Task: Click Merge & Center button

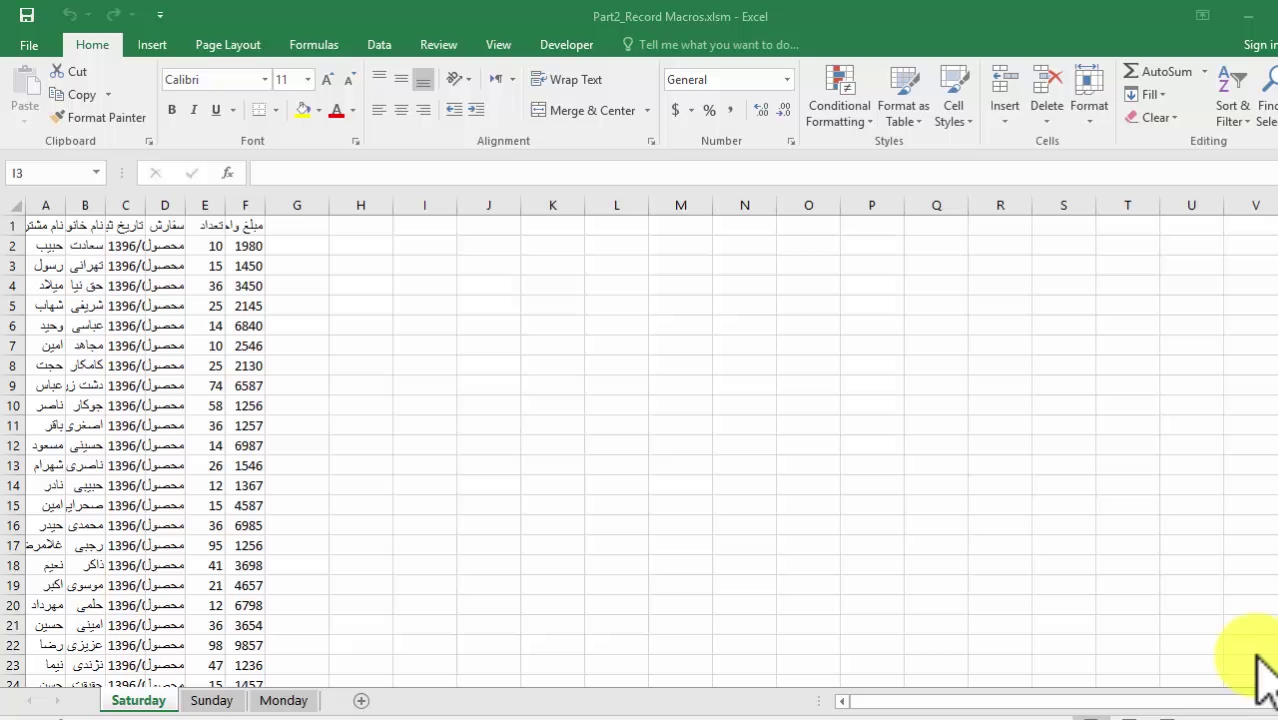Action: [584, 110]
